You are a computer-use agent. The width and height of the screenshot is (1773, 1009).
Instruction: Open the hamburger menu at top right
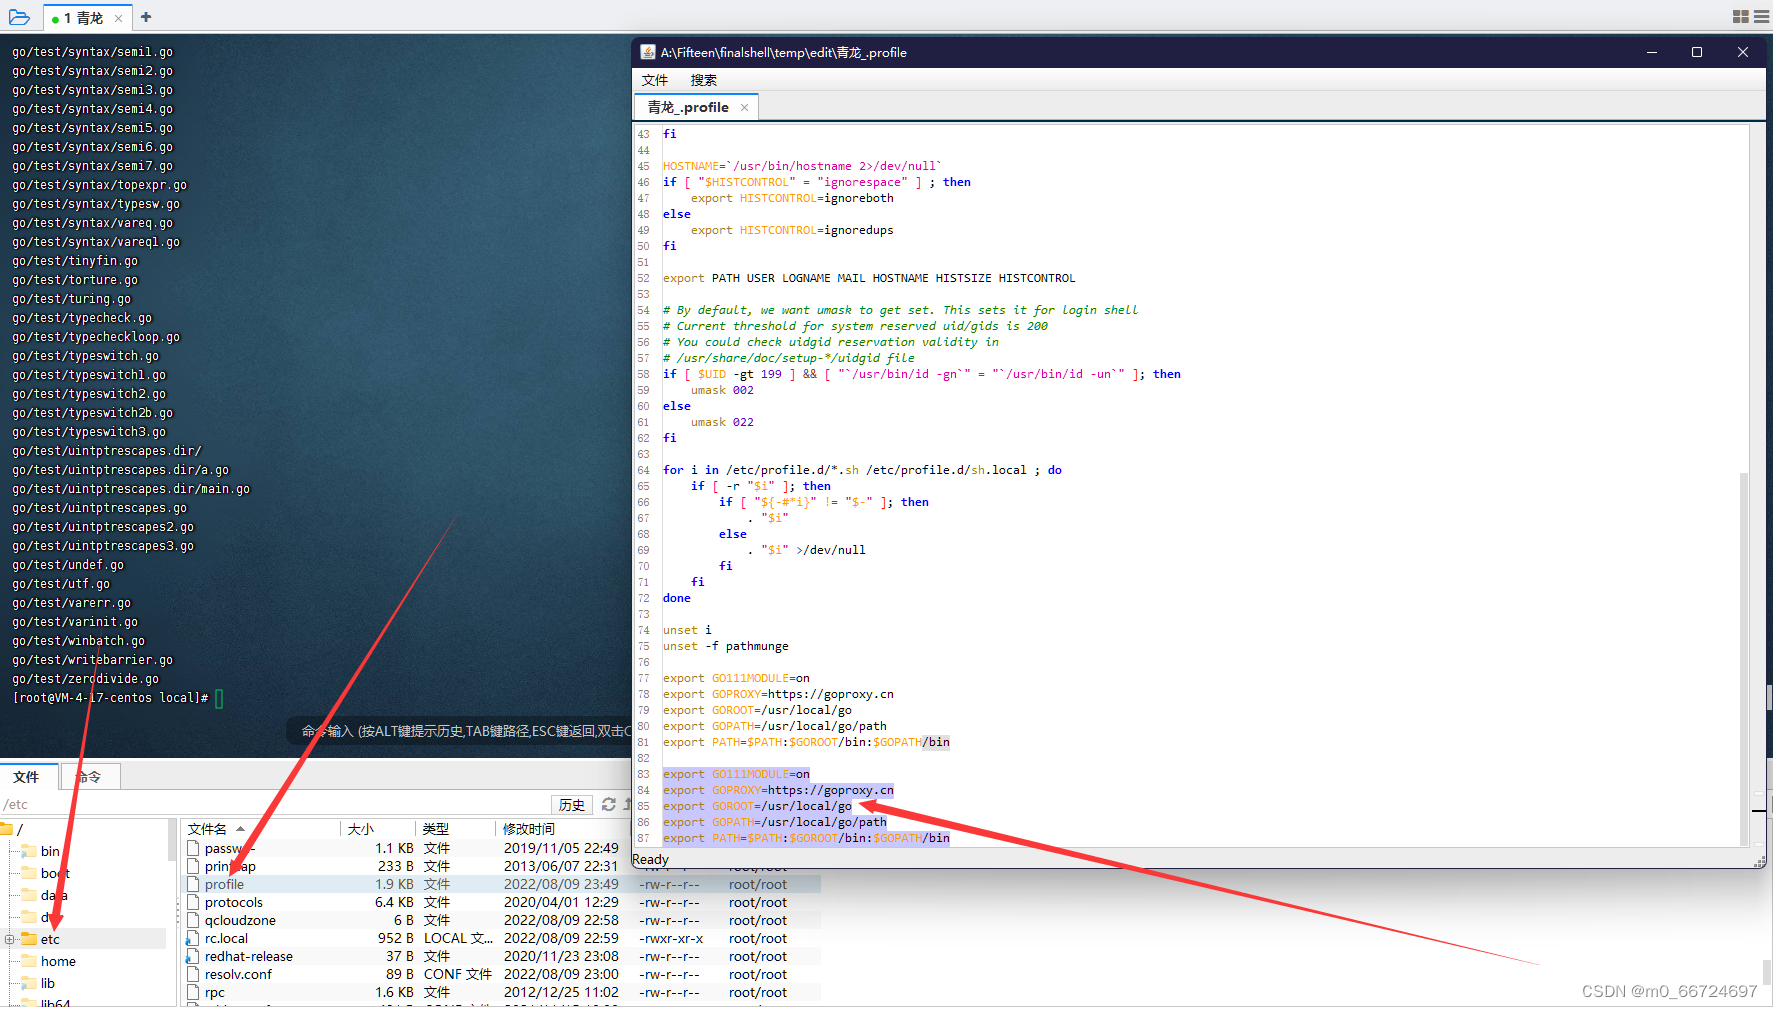[x=1761, y=17]
